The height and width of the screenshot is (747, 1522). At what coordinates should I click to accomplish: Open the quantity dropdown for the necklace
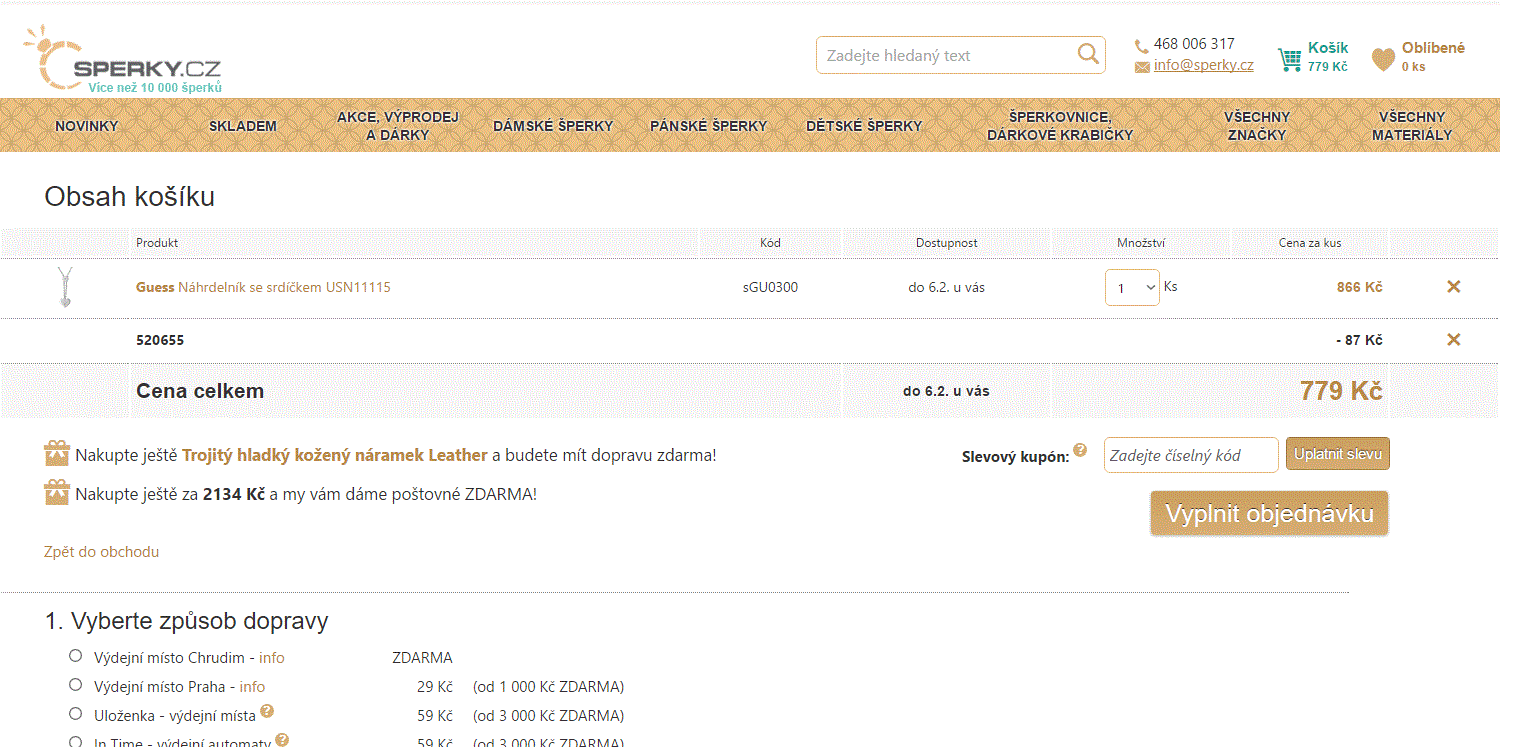click(1132, 288)
